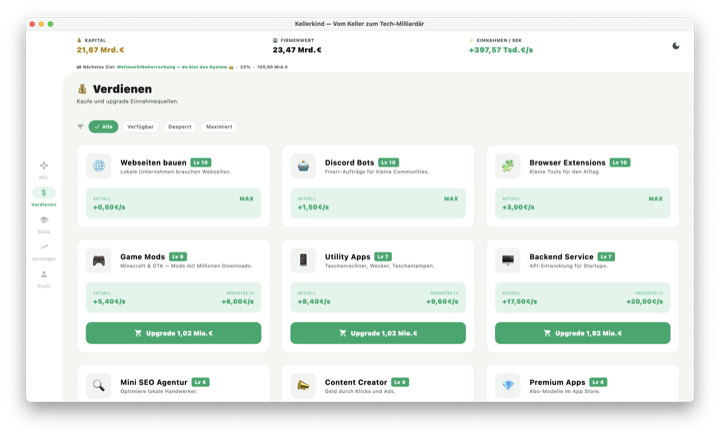Click the Discord Bots robot icon

pos(303,166)
